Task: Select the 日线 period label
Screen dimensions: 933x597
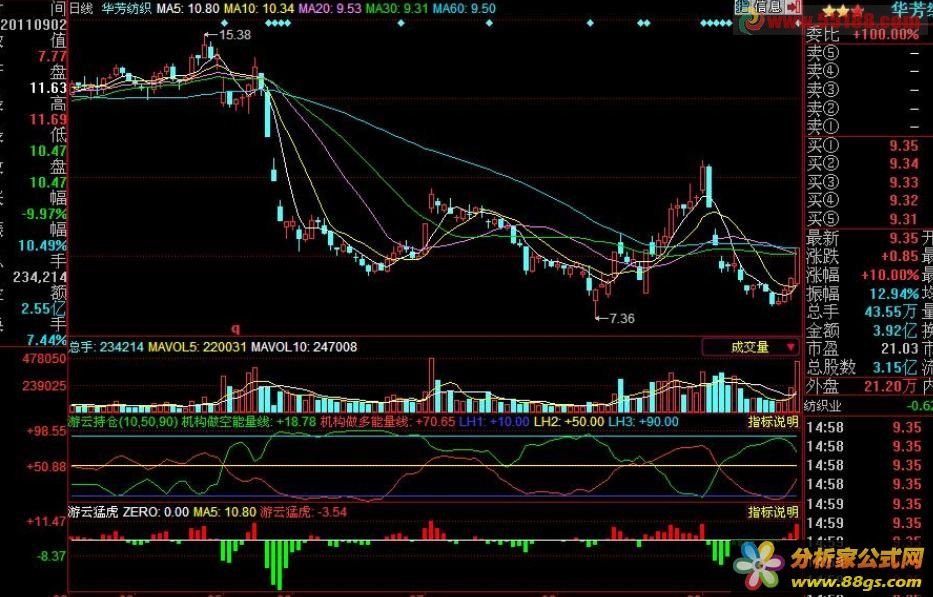Action: [x=82, y=8]
